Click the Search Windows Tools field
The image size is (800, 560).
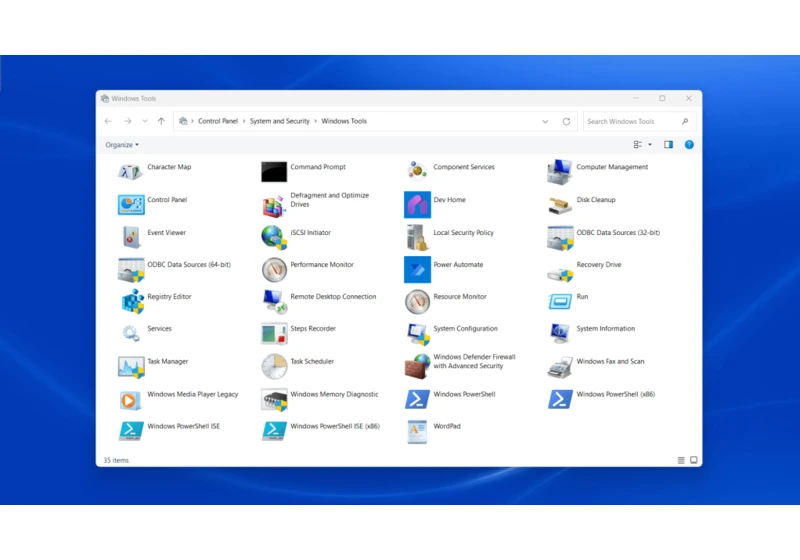point(640,121)
